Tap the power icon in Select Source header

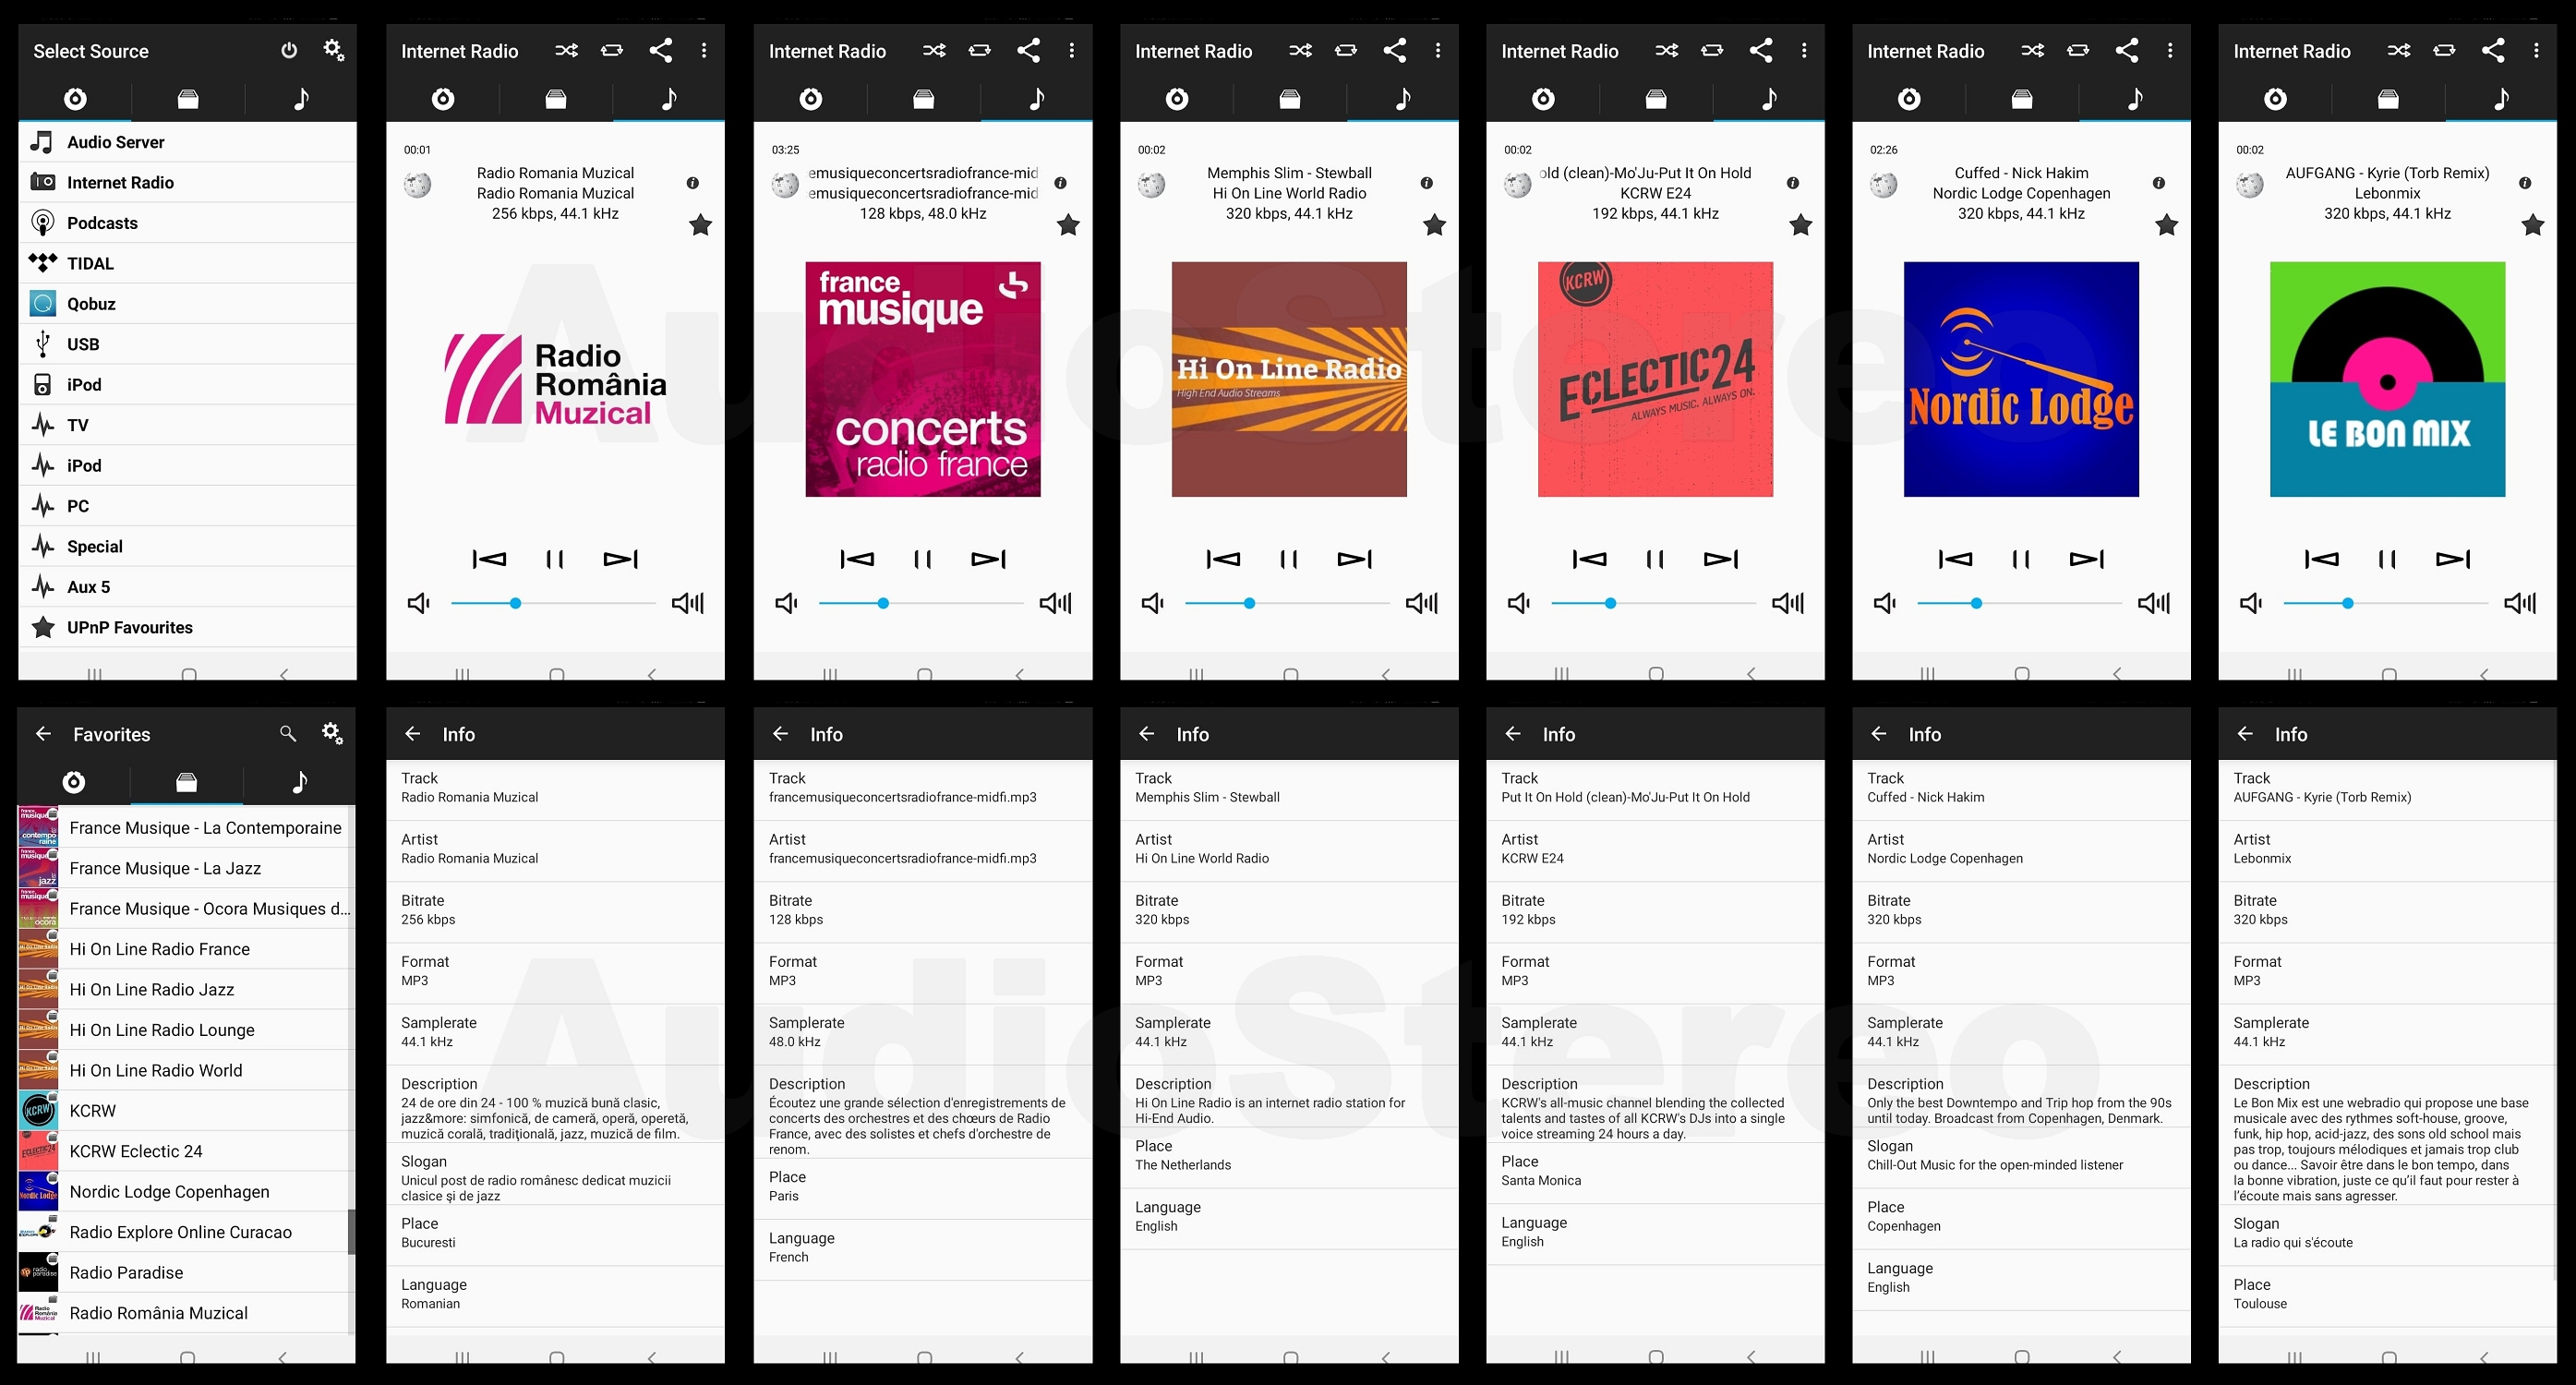289,50
